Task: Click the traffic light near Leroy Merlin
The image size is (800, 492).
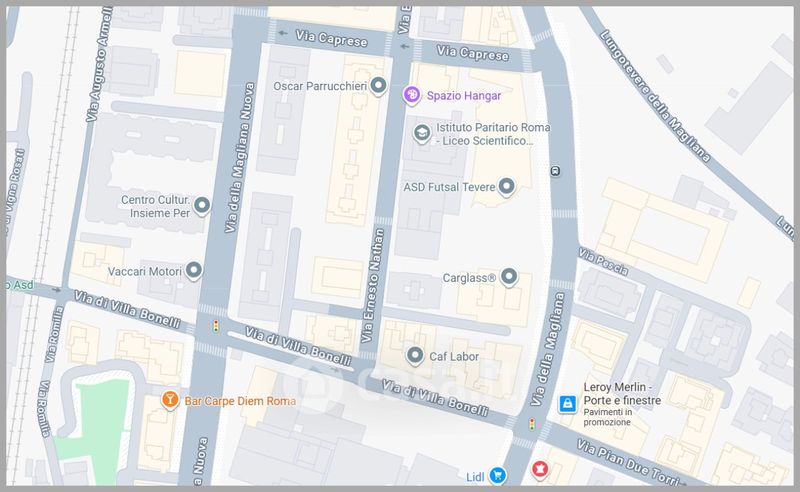Action: (532, 425)
